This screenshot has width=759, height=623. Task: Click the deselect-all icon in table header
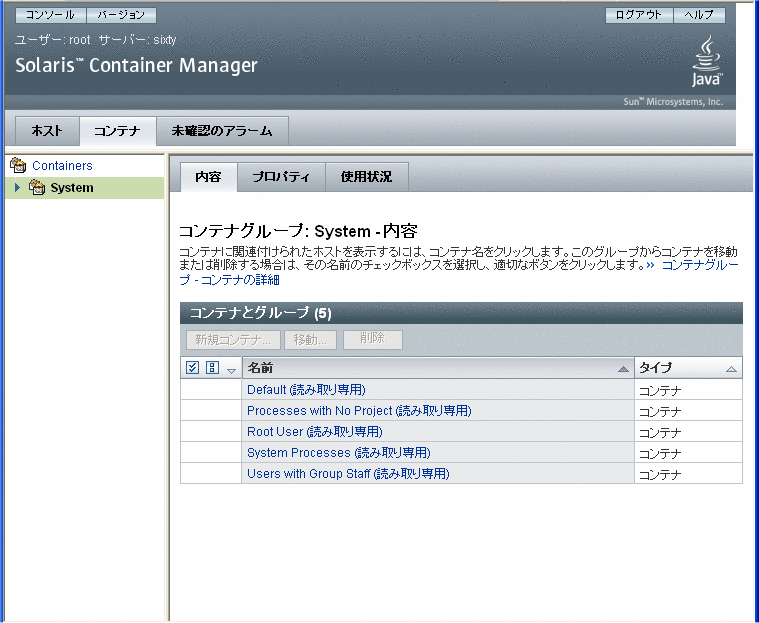pos(212,367)
